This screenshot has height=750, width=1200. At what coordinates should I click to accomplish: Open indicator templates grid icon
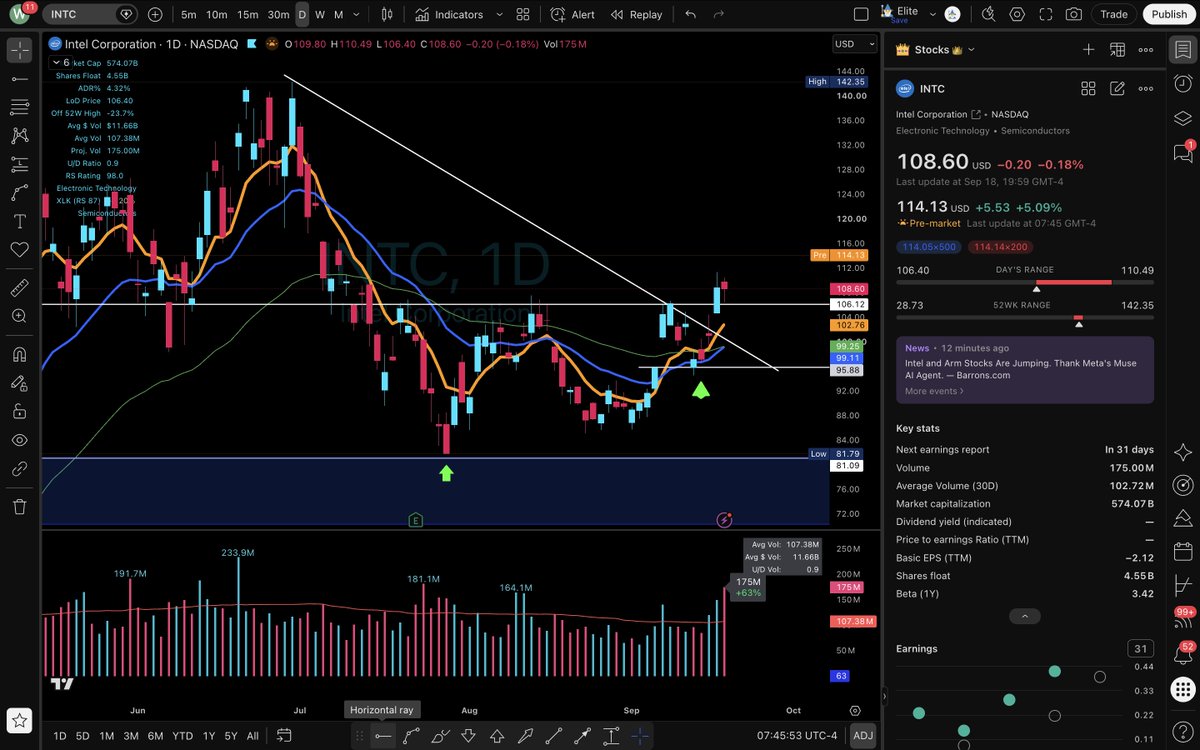click(x=522, y=14)
